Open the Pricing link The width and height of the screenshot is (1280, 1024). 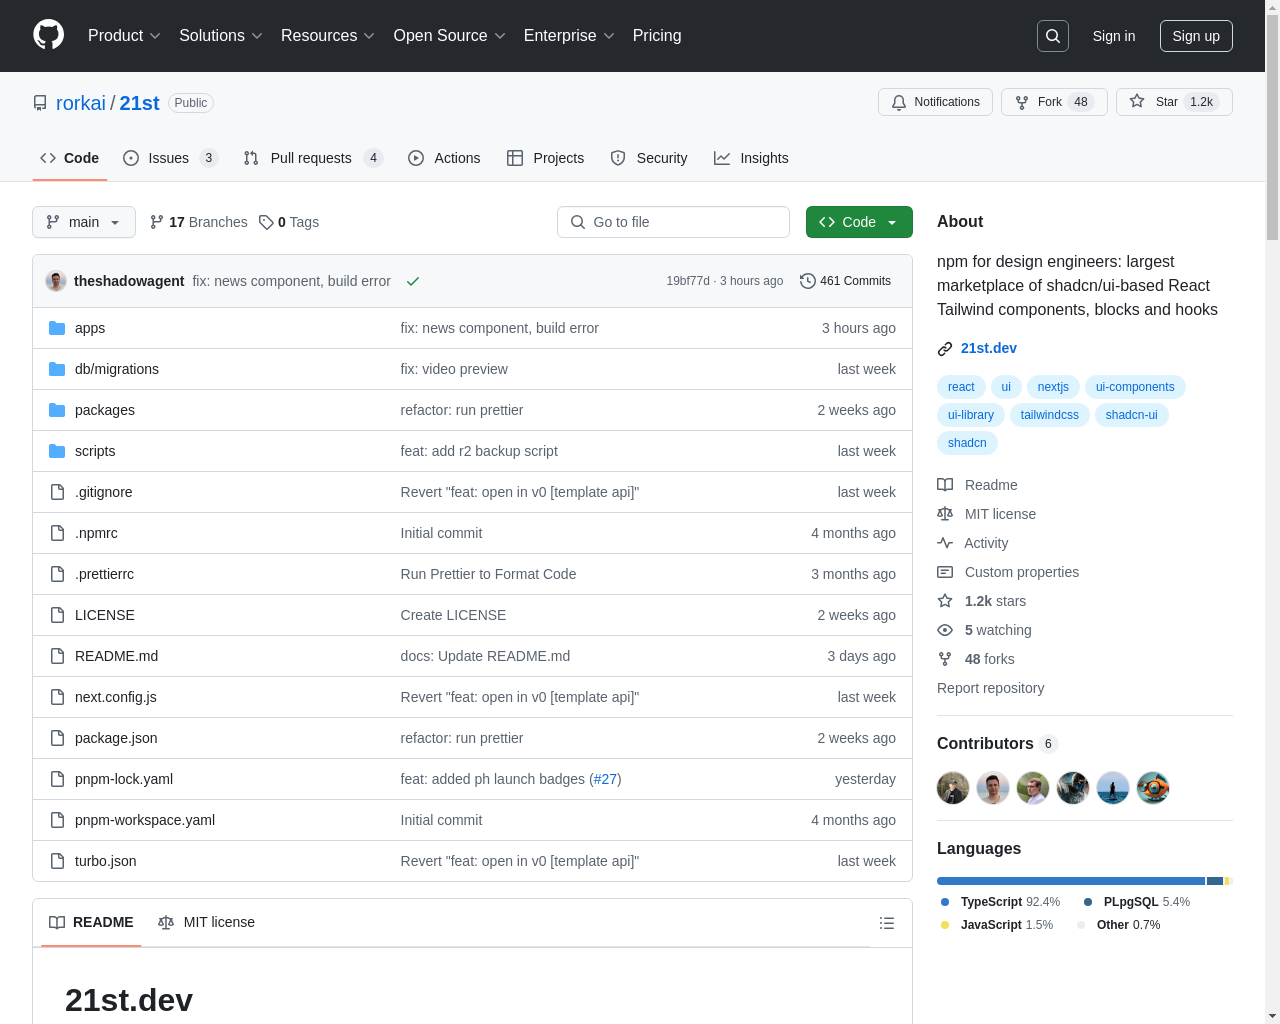pyautogui.click(x=657, y=36)
